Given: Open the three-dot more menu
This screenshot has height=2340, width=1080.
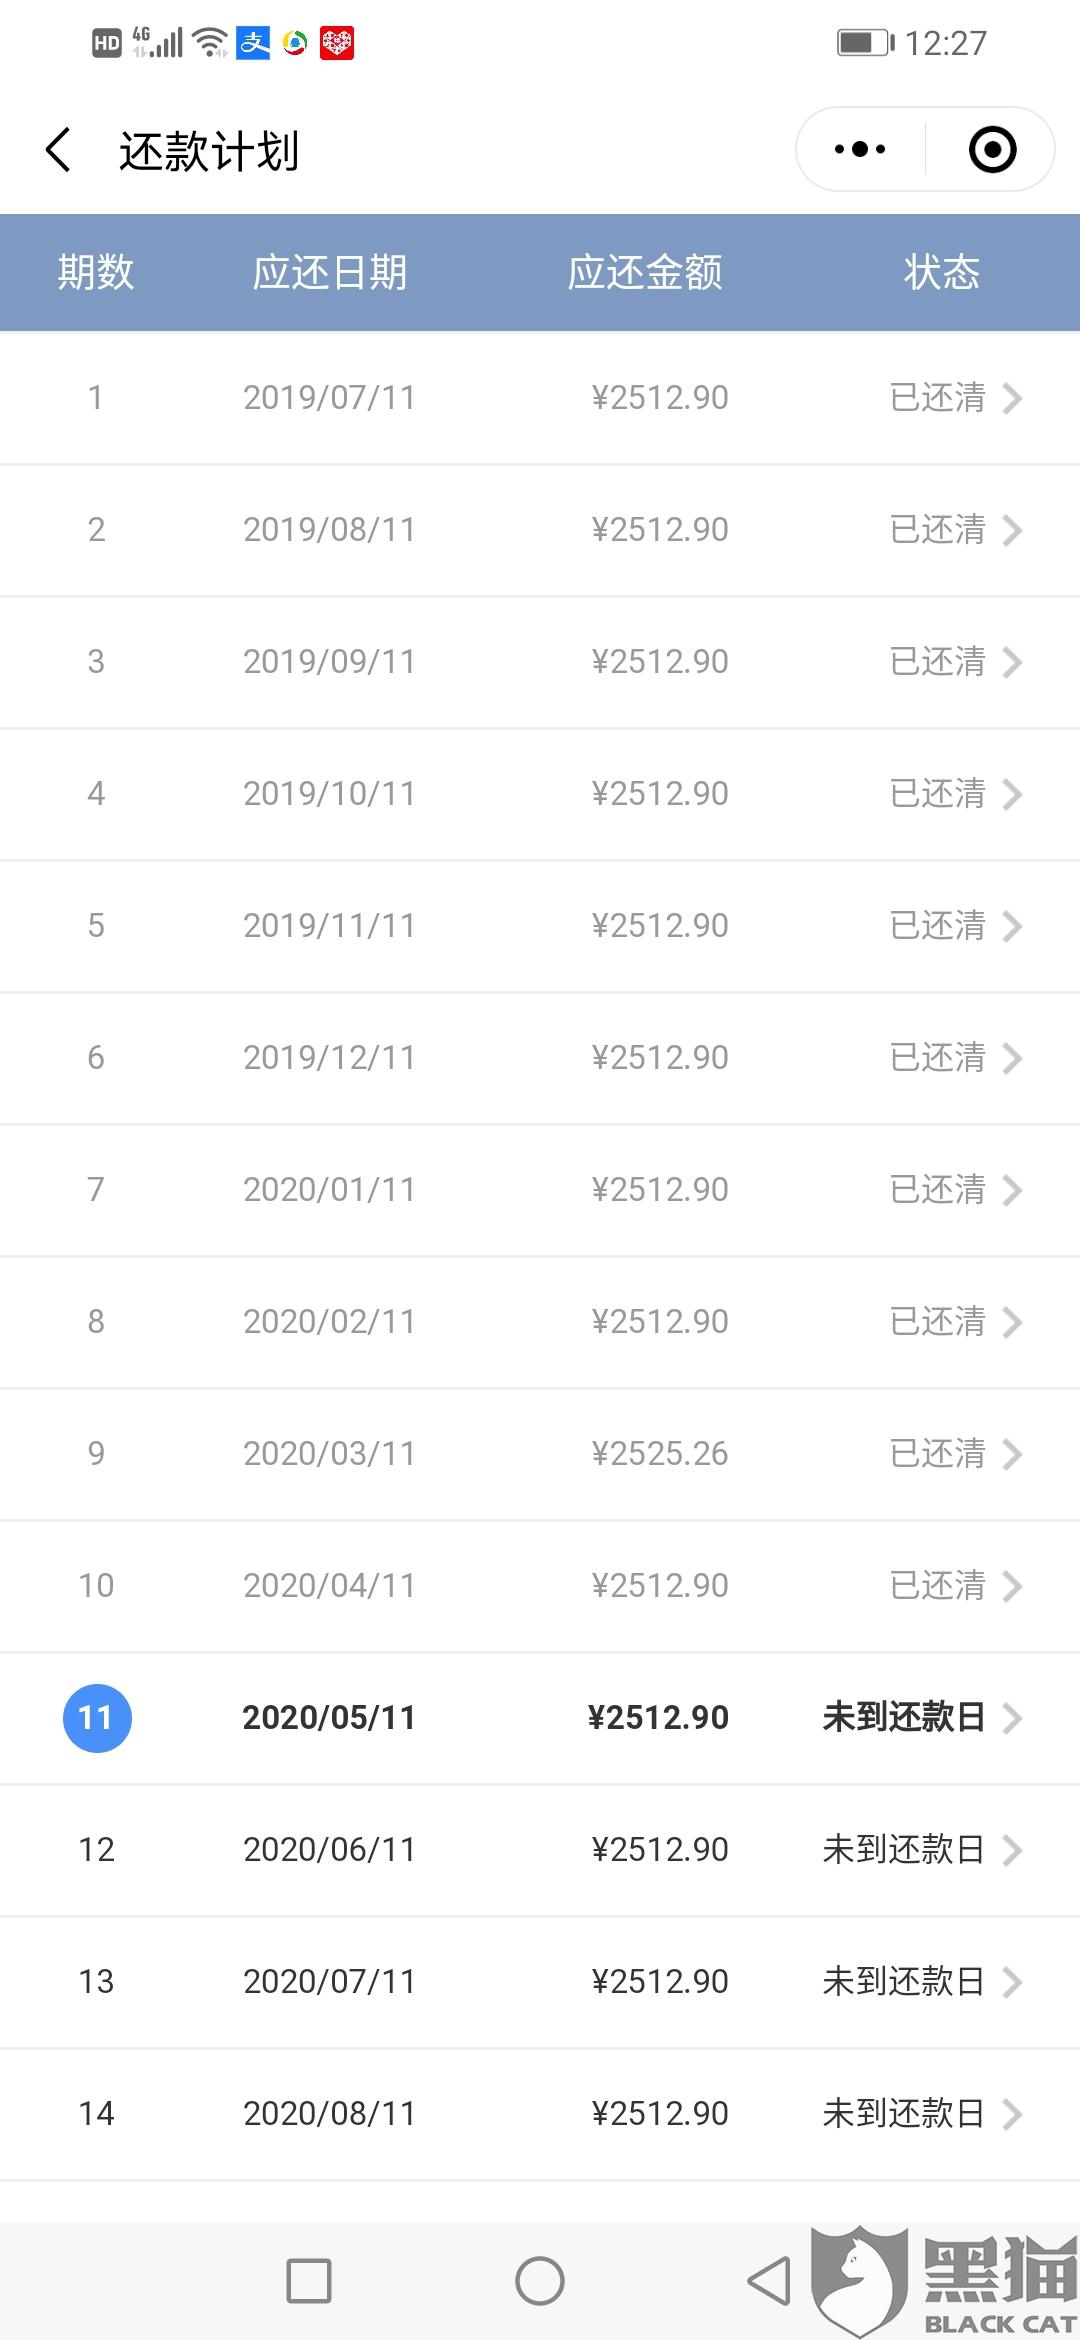Looking at the screenshot, I should pos(860,150).
